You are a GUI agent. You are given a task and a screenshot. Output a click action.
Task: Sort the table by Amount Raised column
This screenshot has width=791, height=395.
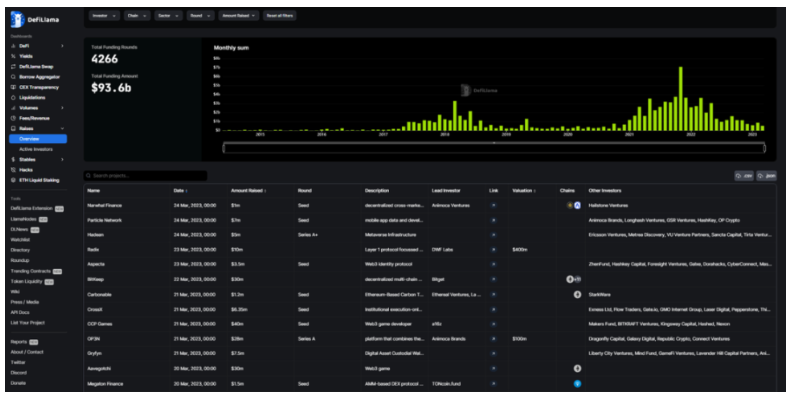point(249,191)
